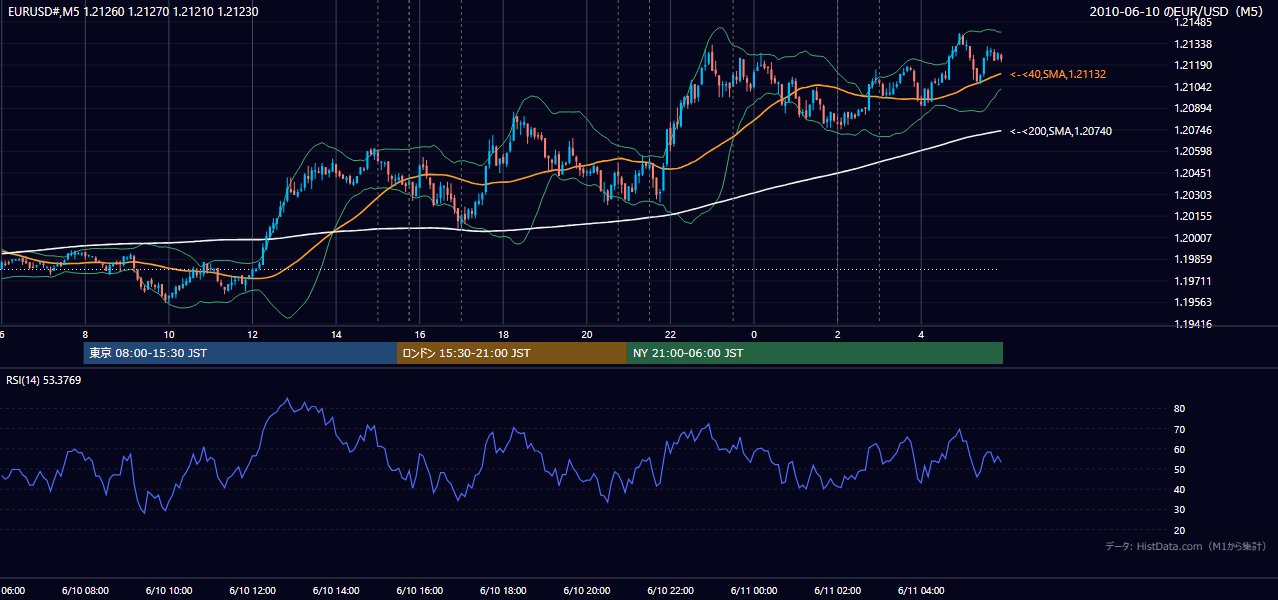Click the EURUSD#,M5 chart title text
Image resolution: width=1278 pixels, height=600 pixels.
pos(131,11)
